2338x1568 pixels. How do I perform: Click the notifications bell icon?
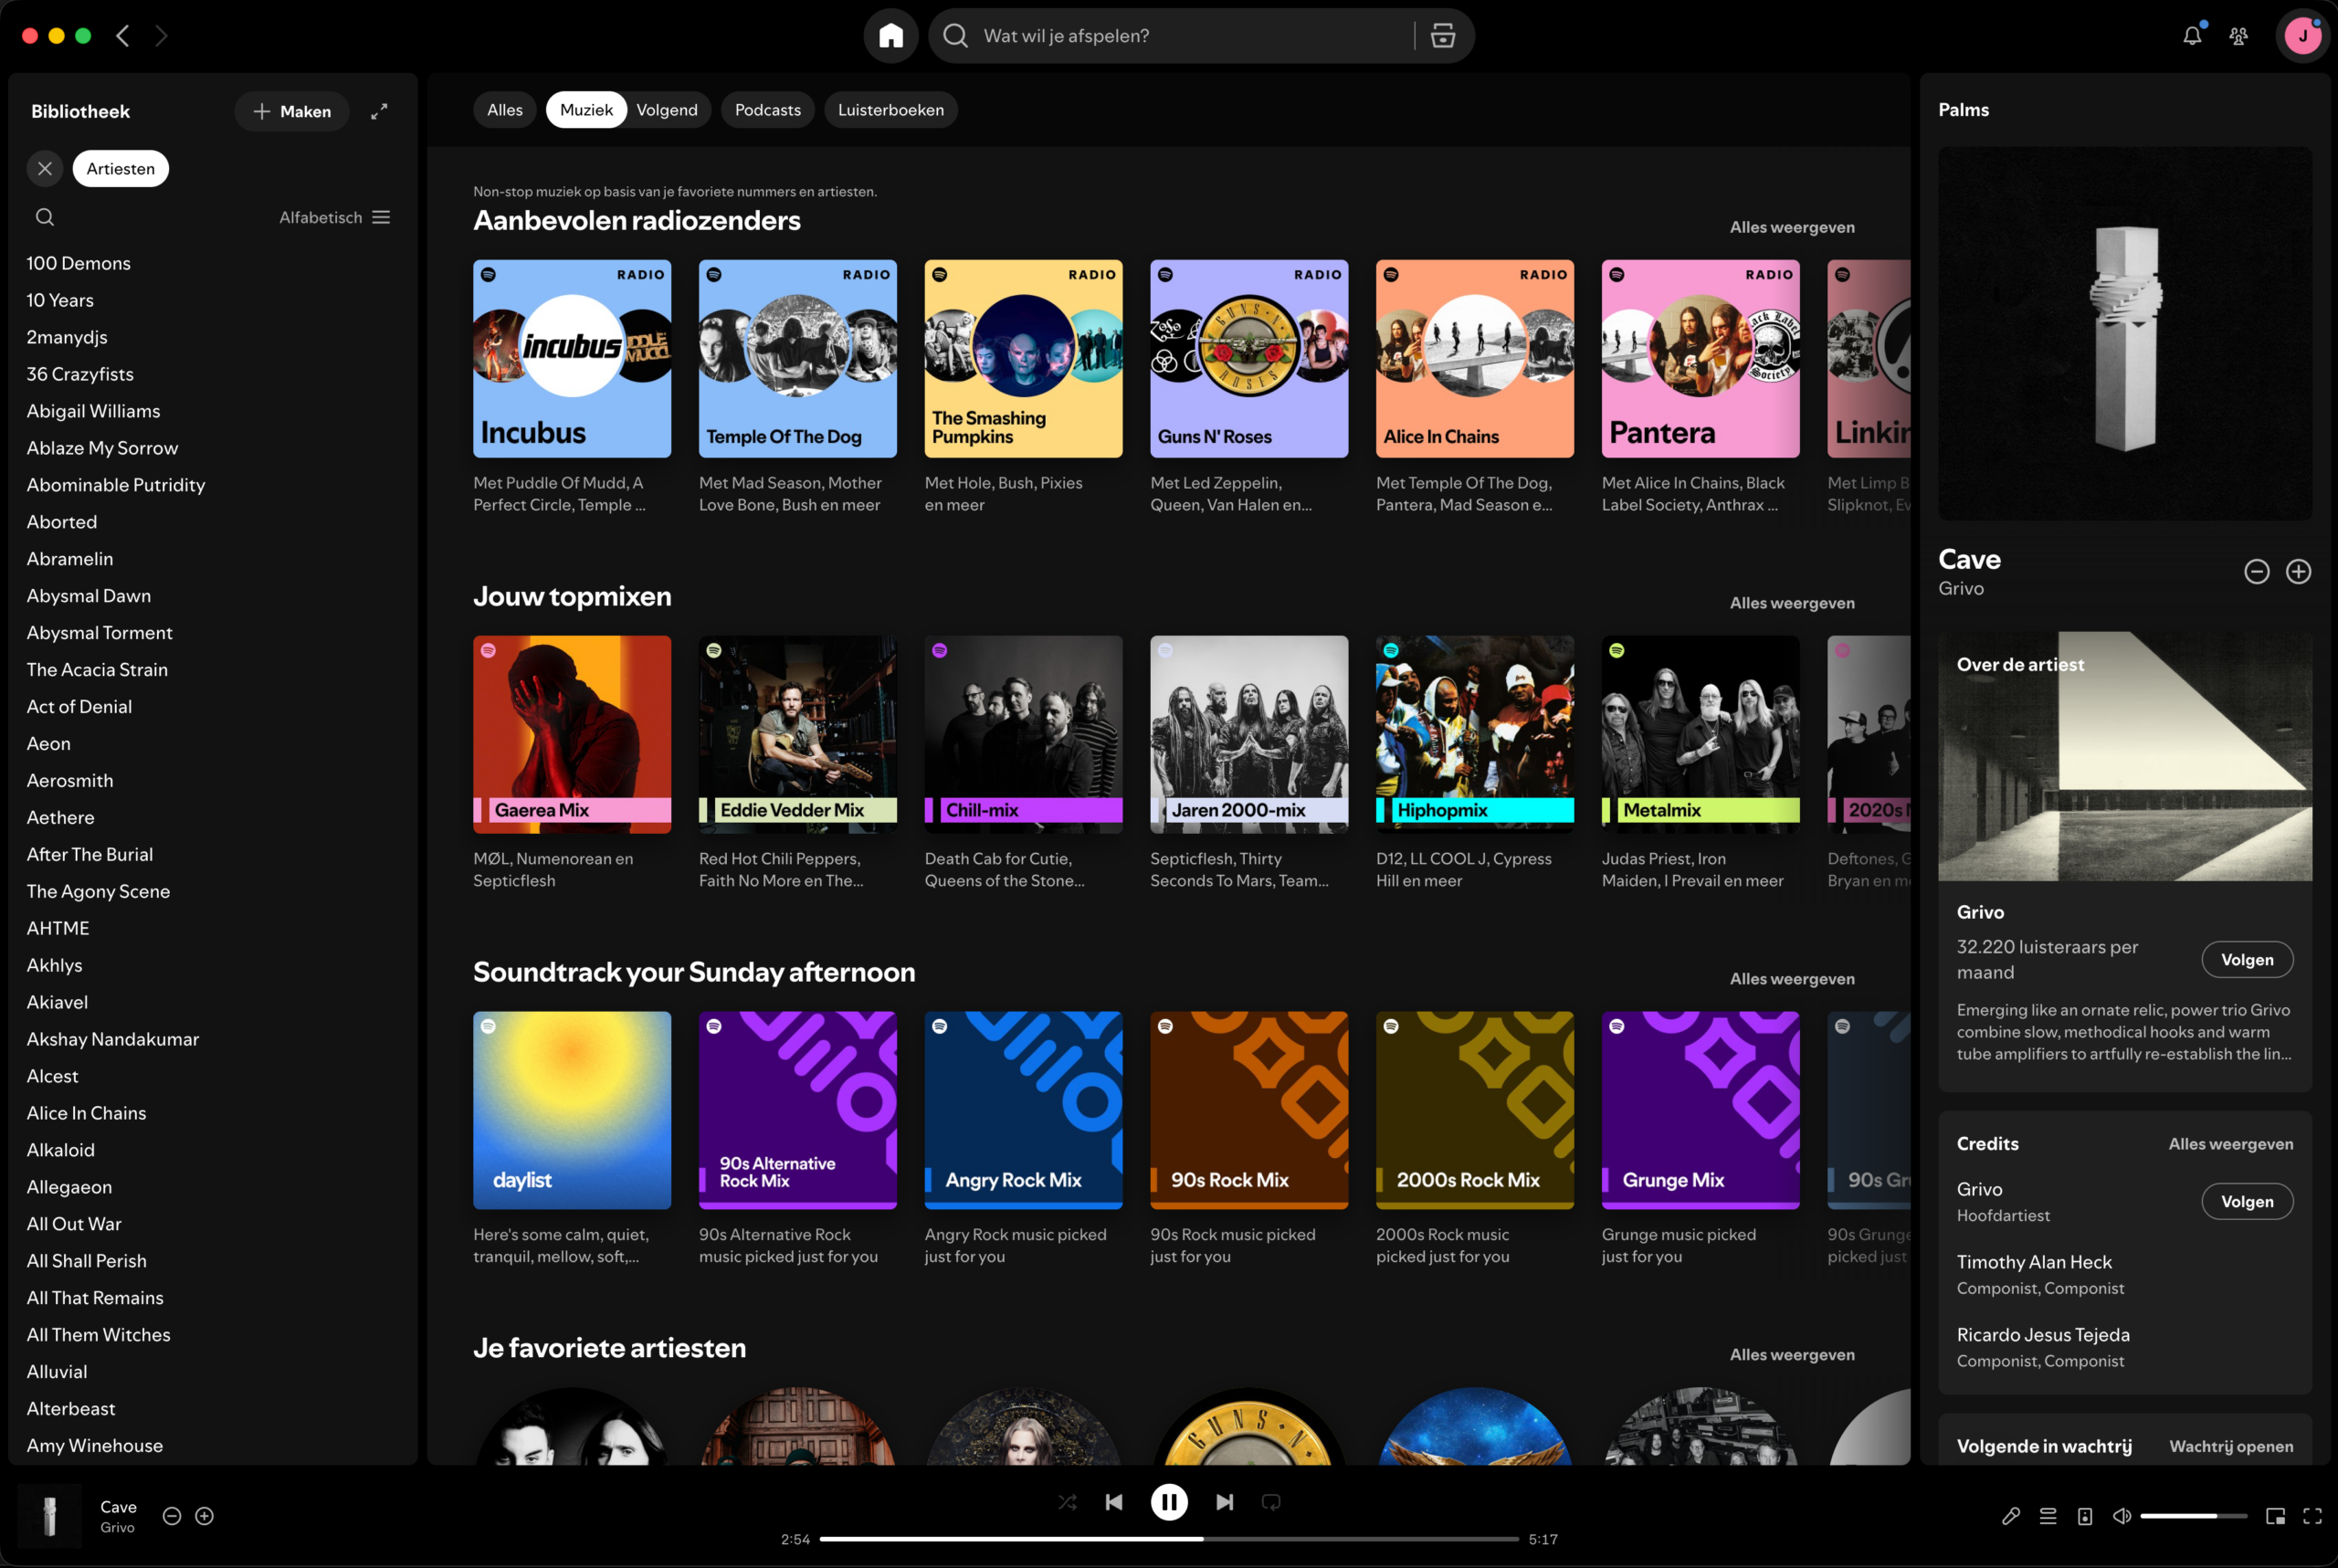(2191, 36)
